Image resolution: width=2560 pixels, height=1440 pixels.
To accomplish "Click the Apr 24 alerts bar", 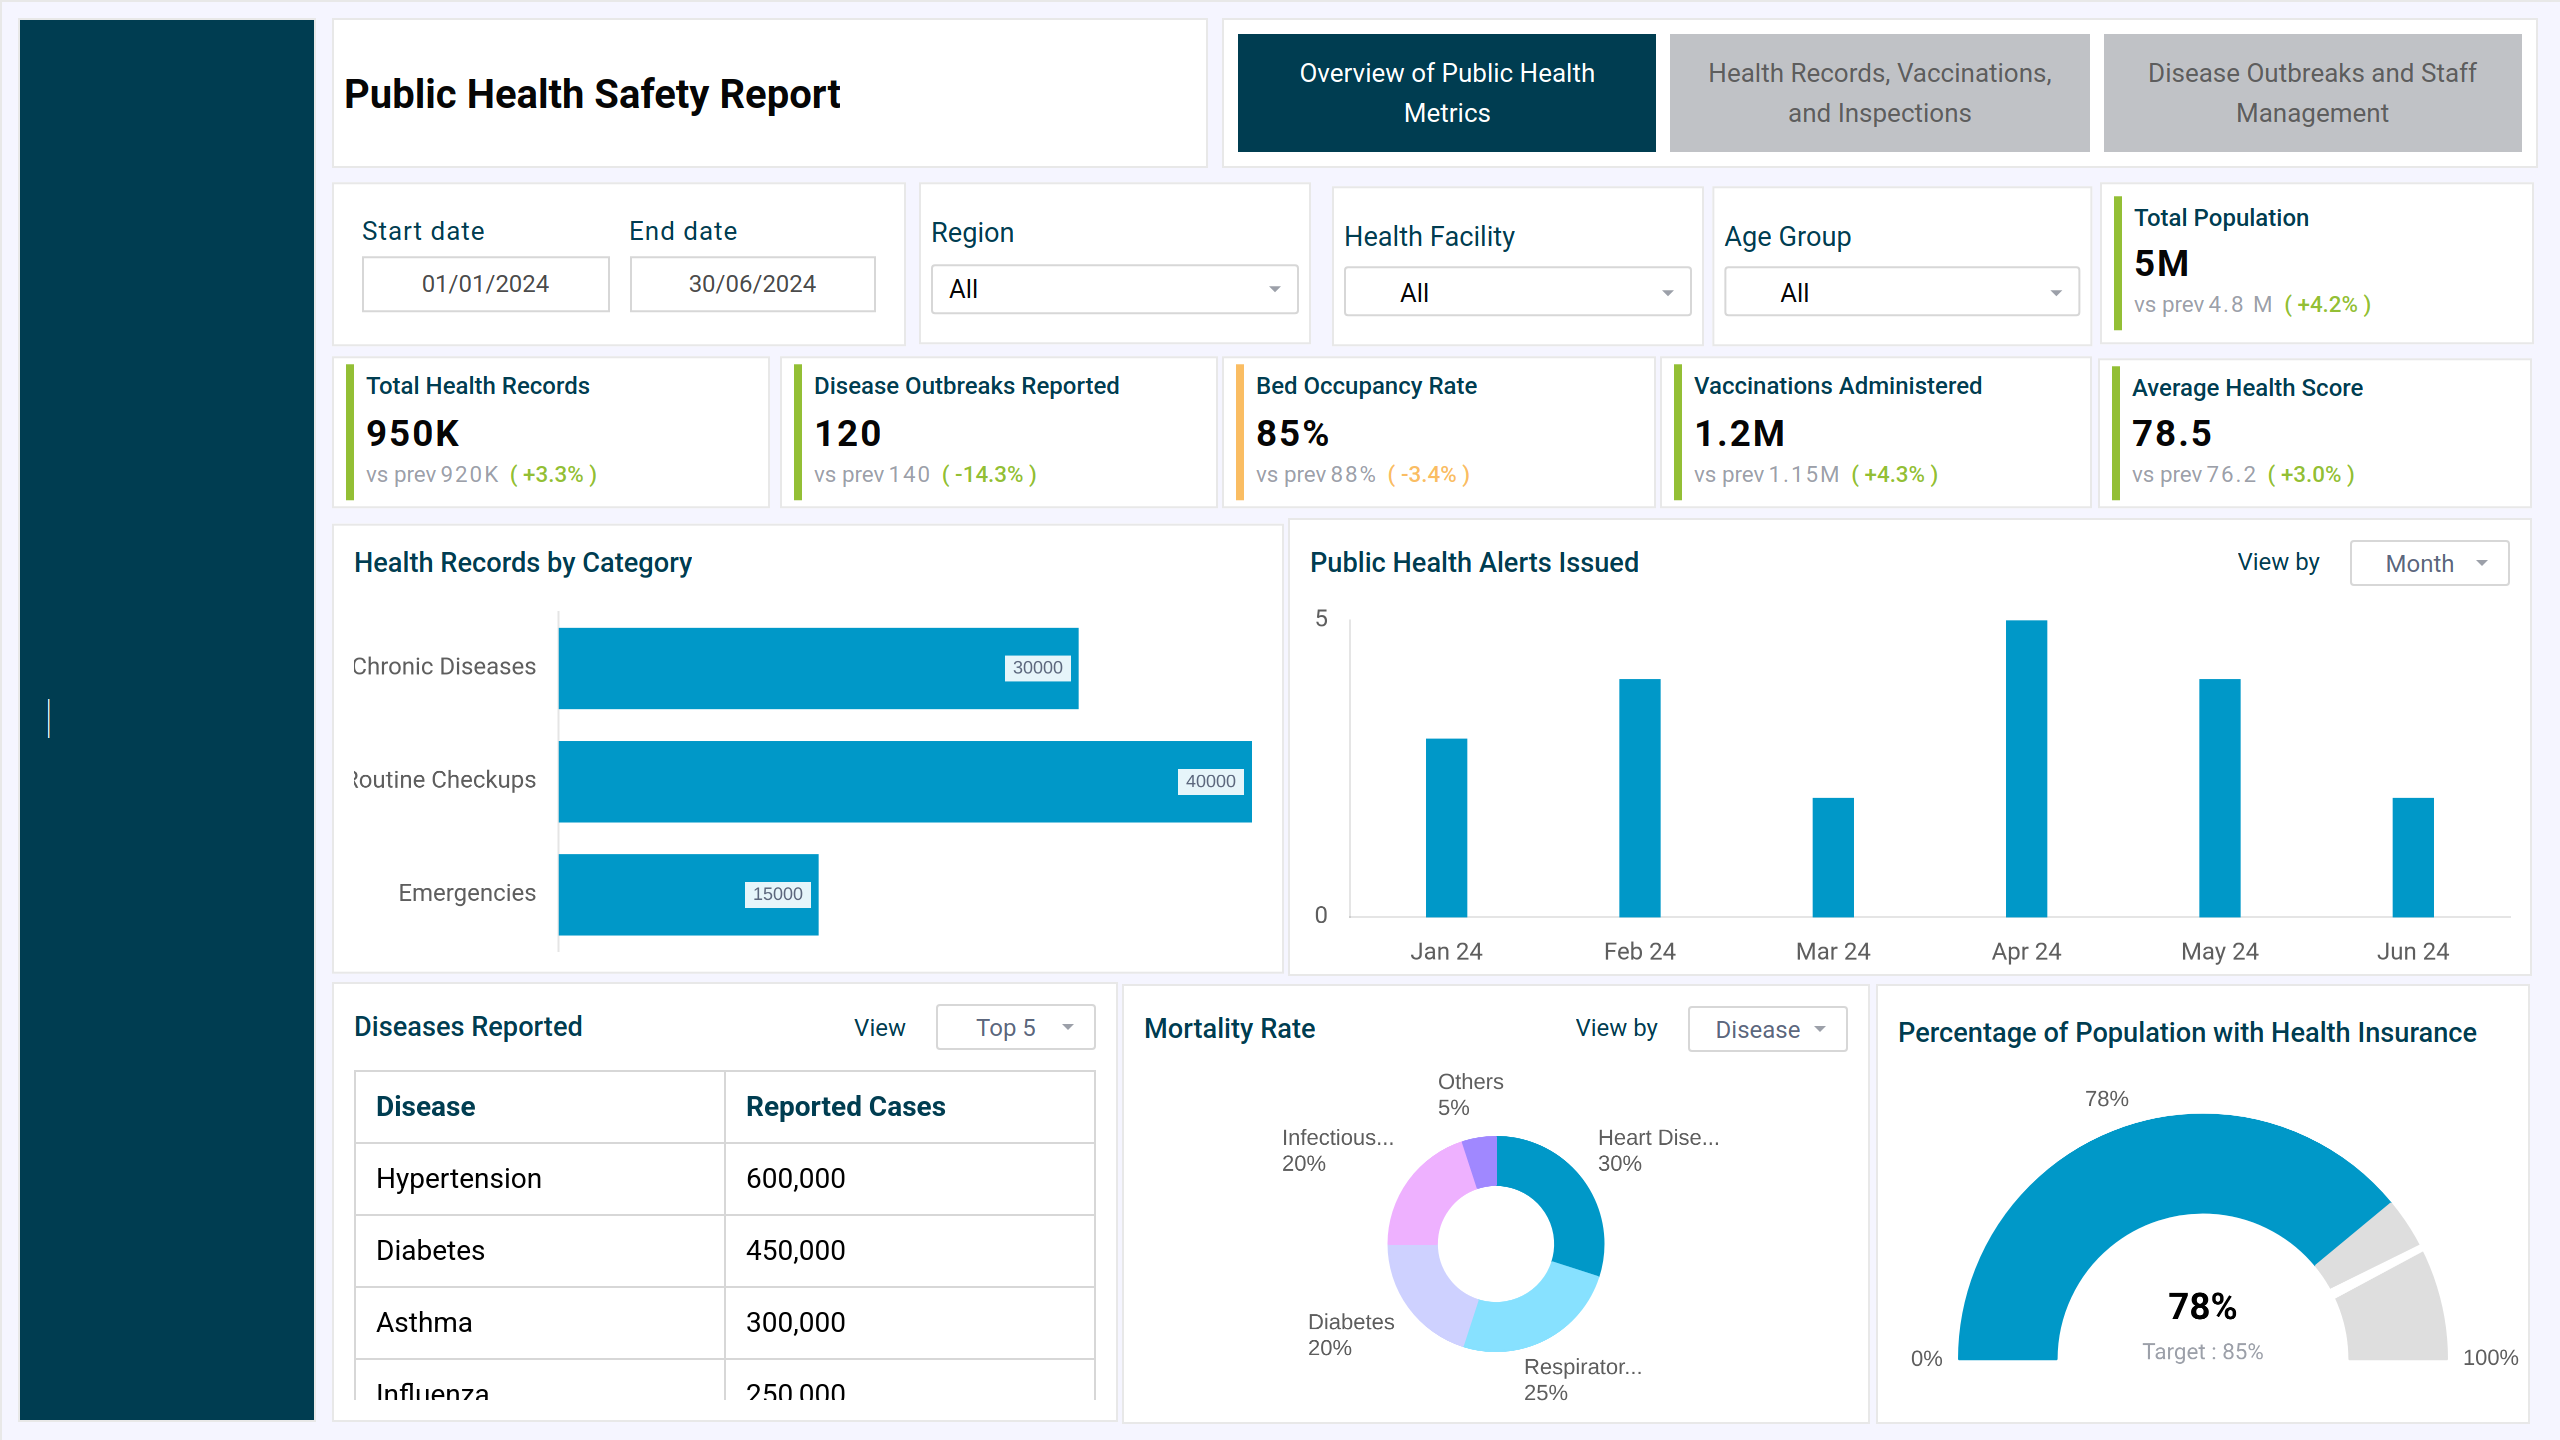I will [2026, 768].
